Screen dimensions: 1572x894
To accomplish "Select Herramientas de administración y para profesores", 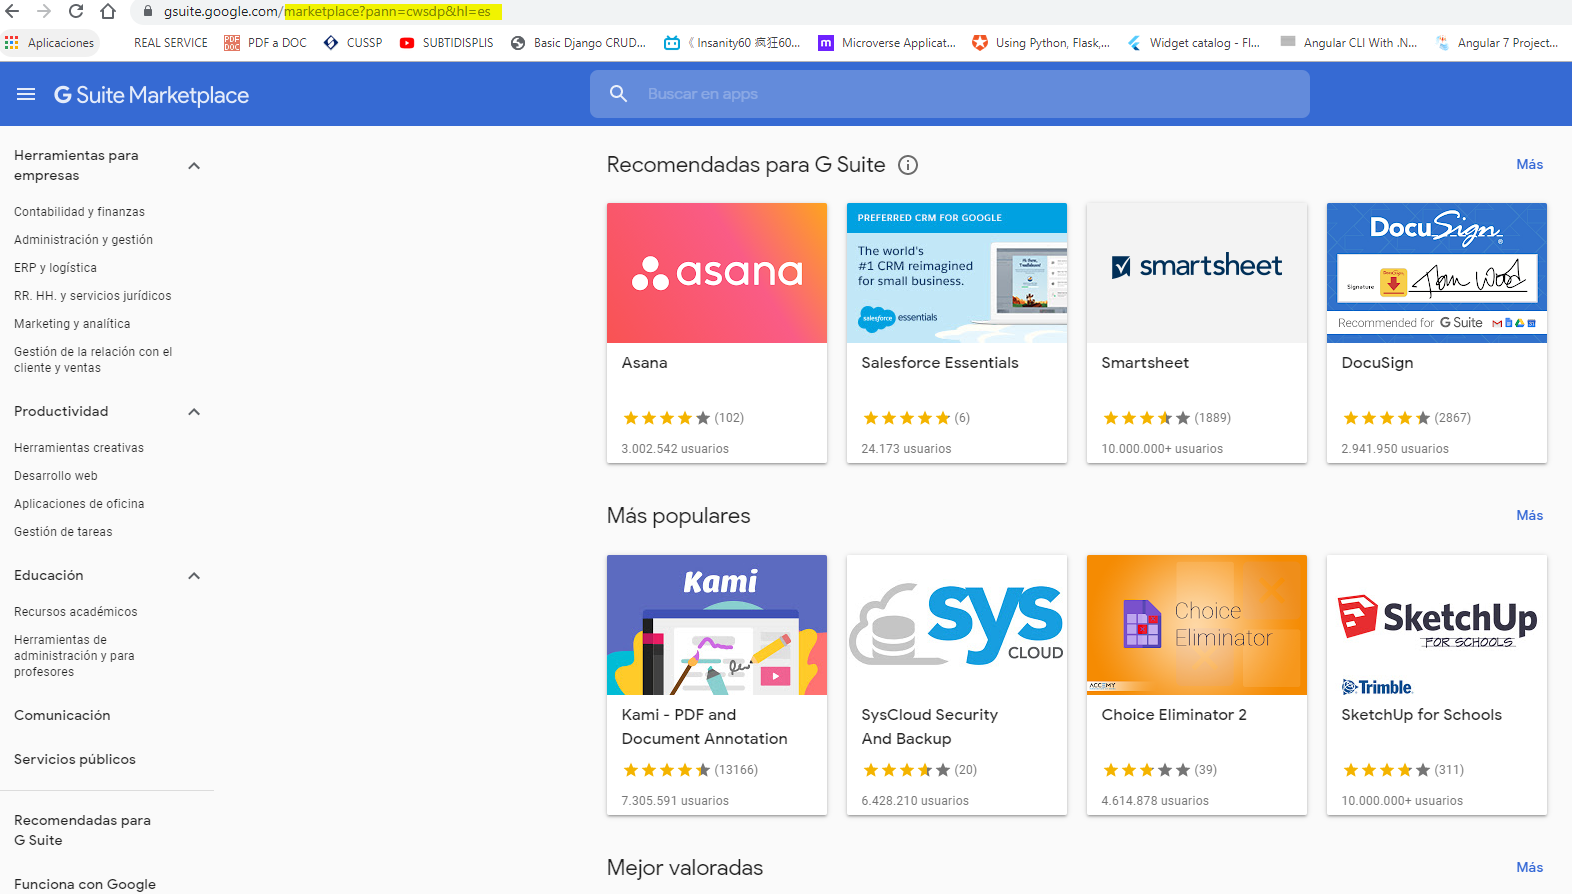I will [74, 656].
